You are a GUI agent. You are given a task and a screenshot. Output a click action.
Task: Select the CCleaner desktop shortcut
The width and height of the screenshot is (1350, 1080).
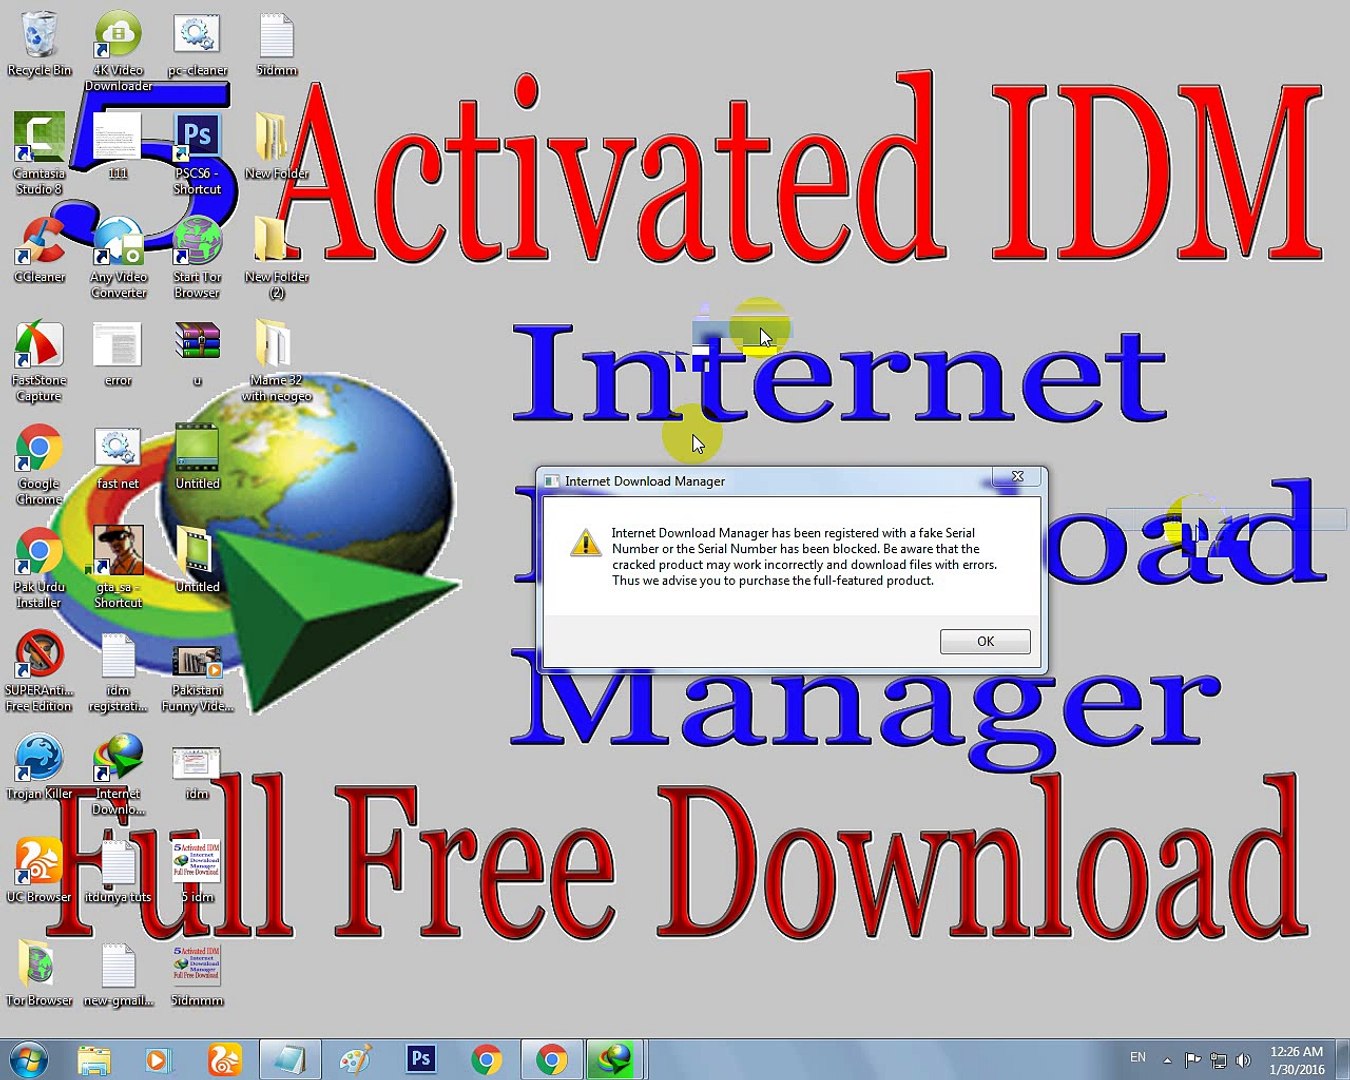pos(39,250)
